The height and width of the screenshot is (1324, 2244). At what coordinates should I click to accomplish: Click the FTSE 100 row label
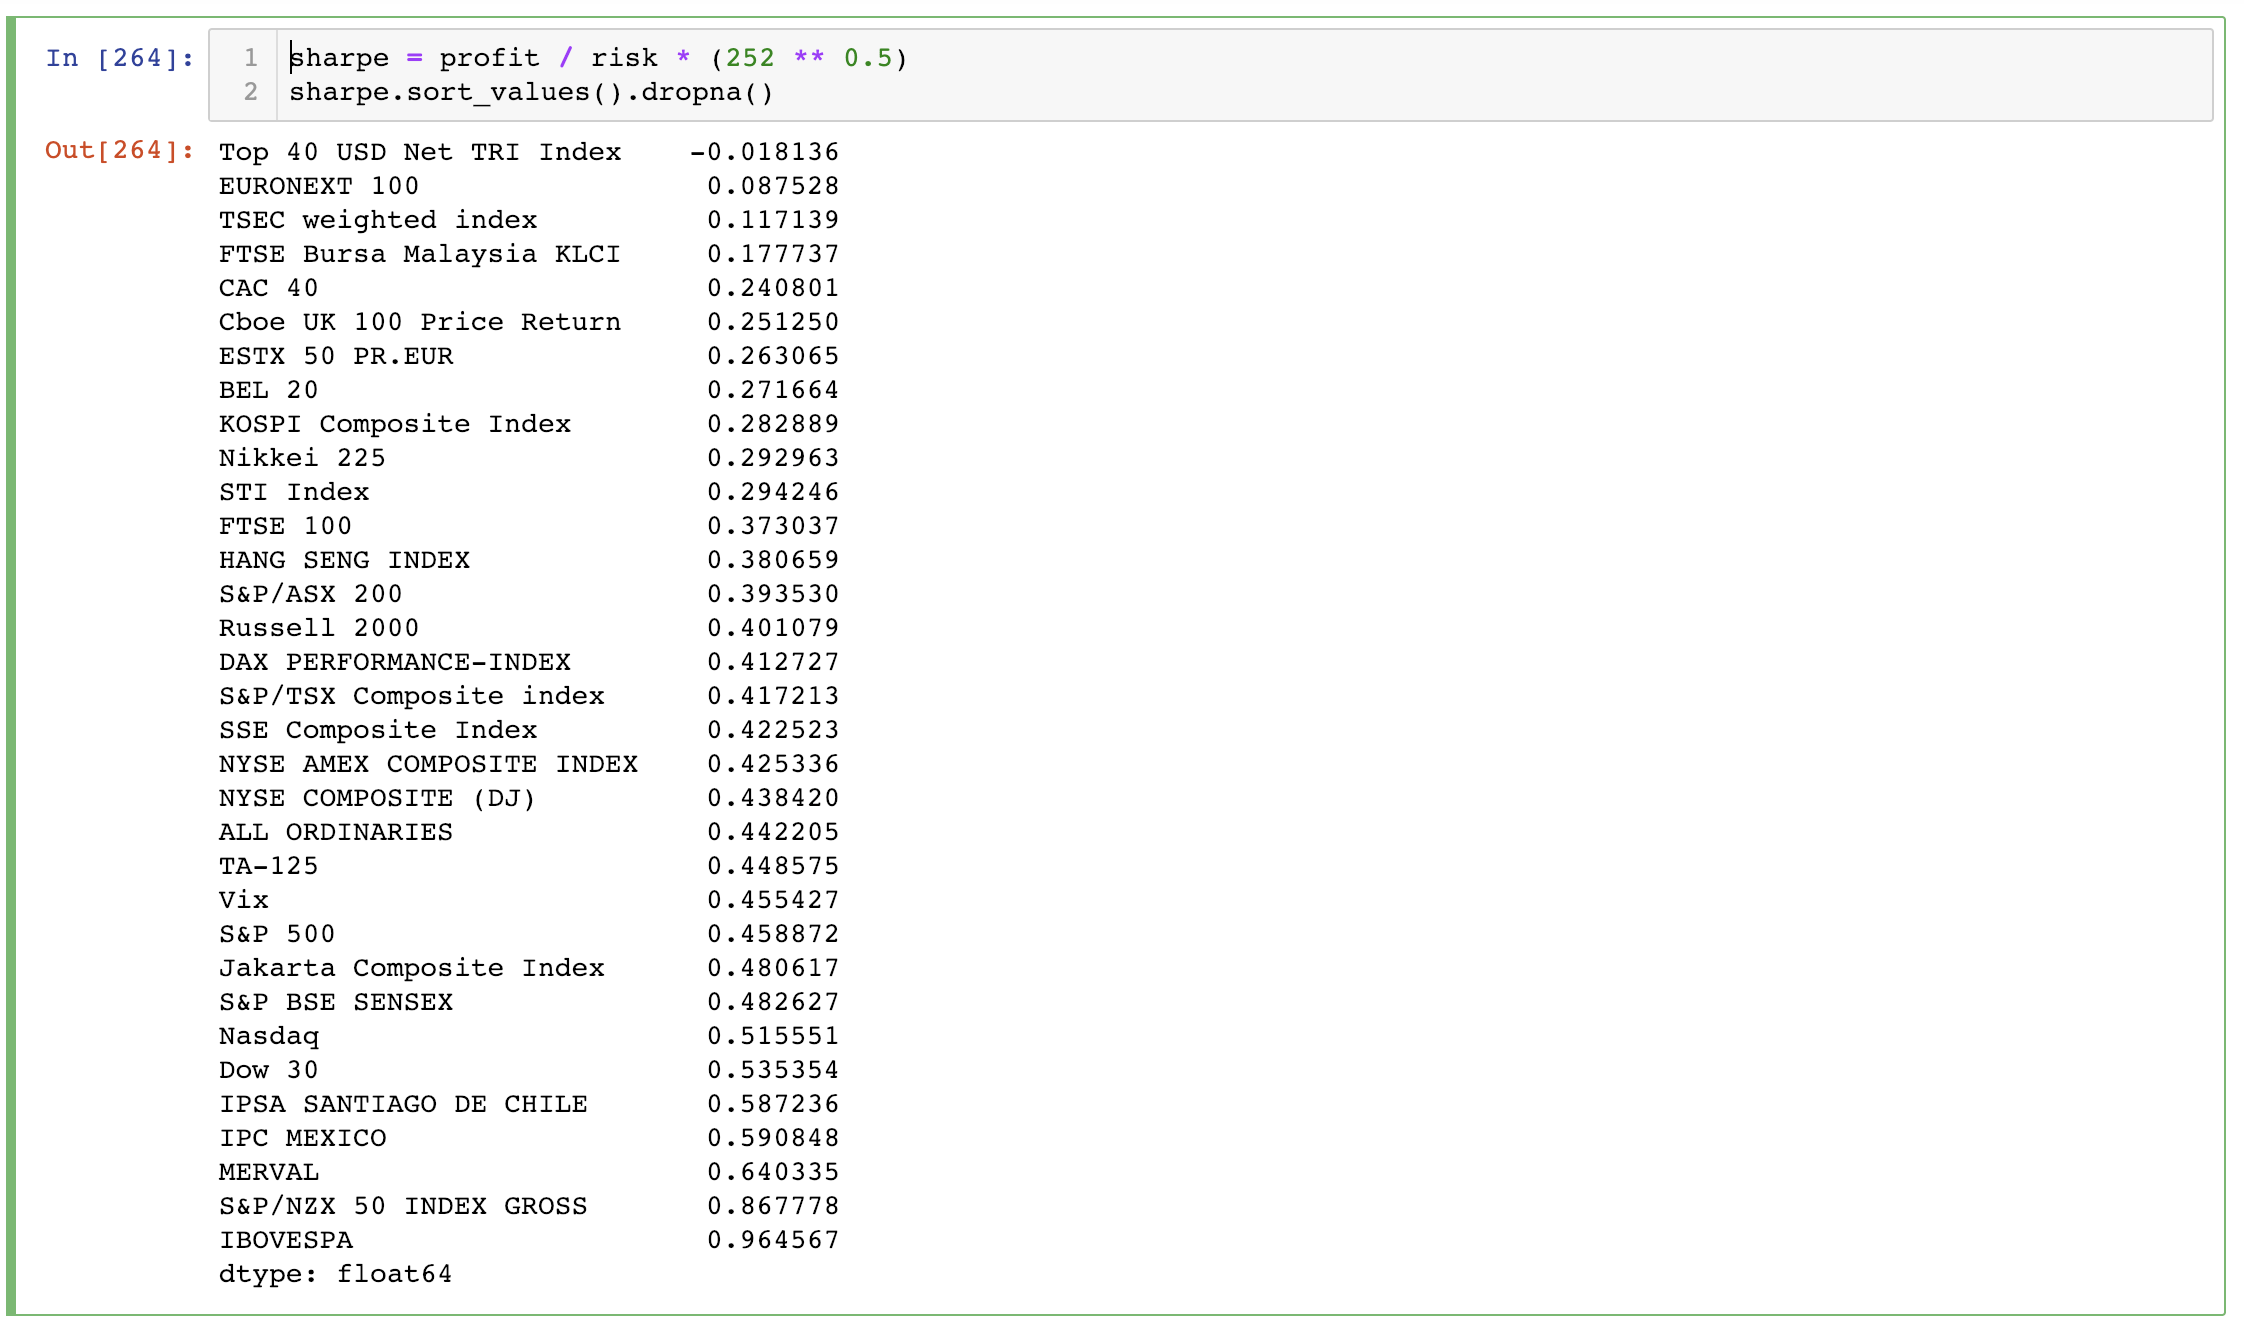(285, 526)
